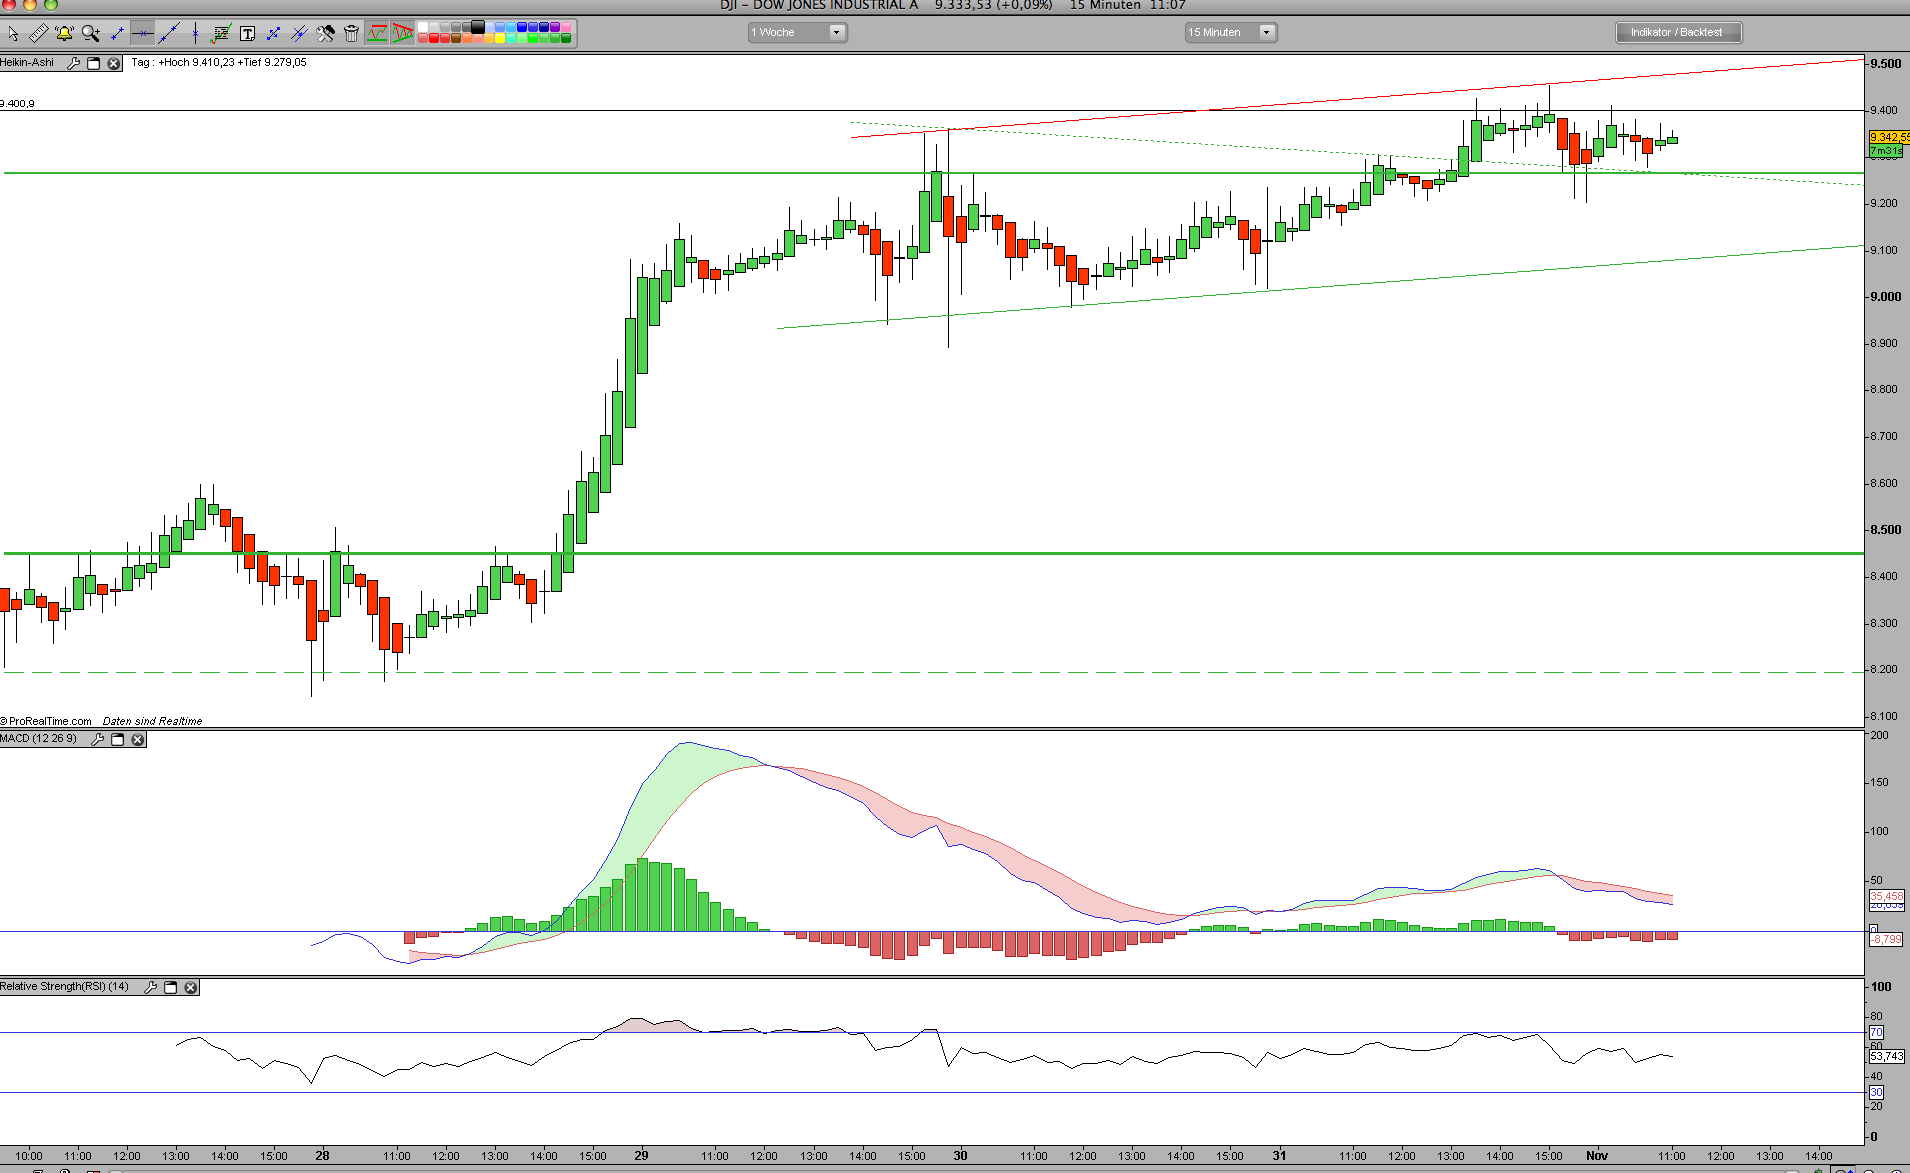Viewport: 1910px width, 1173px height.
Task: Activate the magnifier zoom tool
Action: point(91,33)
